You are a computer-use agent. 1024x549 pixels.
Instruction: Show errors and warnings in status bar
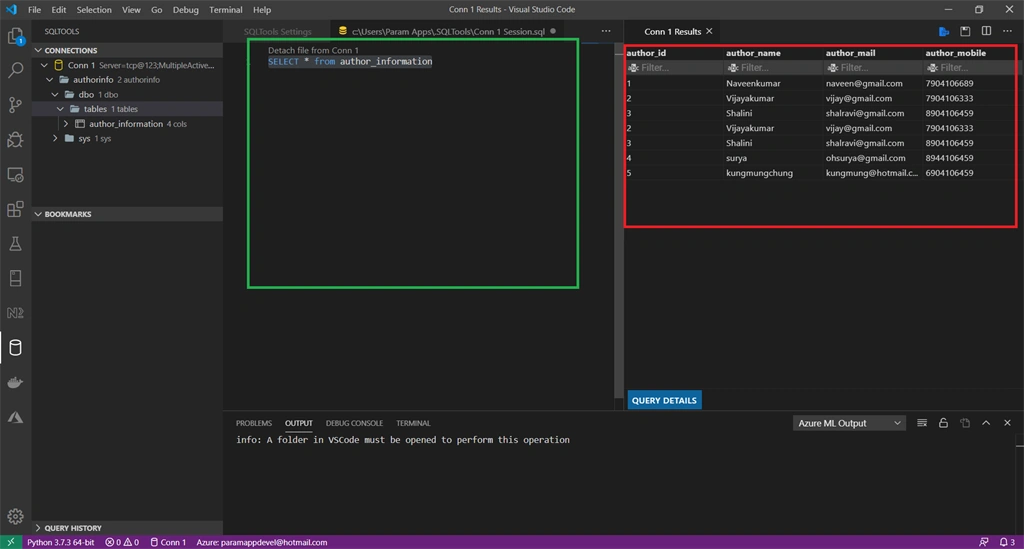[122, 542]
